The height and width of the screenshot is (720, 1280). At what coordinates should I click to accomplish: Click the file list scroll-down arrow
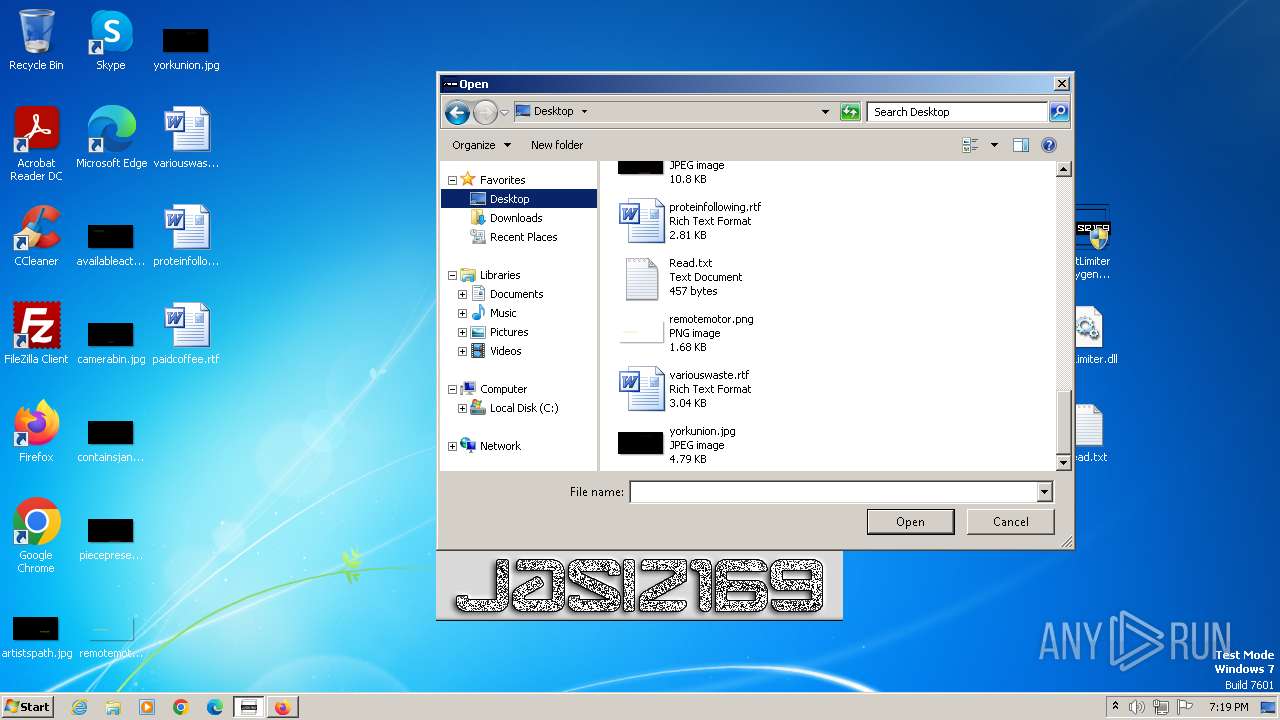click(x=1064, y=462)
